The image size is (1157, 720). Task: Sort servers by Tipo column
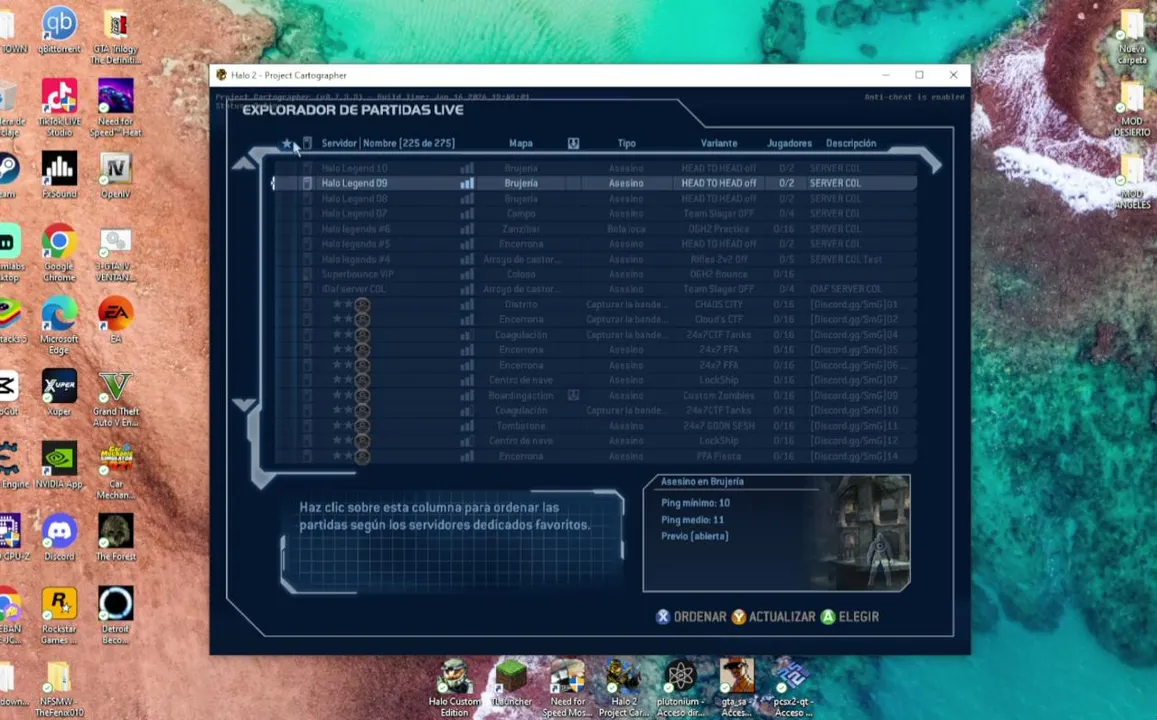[626, 143]
